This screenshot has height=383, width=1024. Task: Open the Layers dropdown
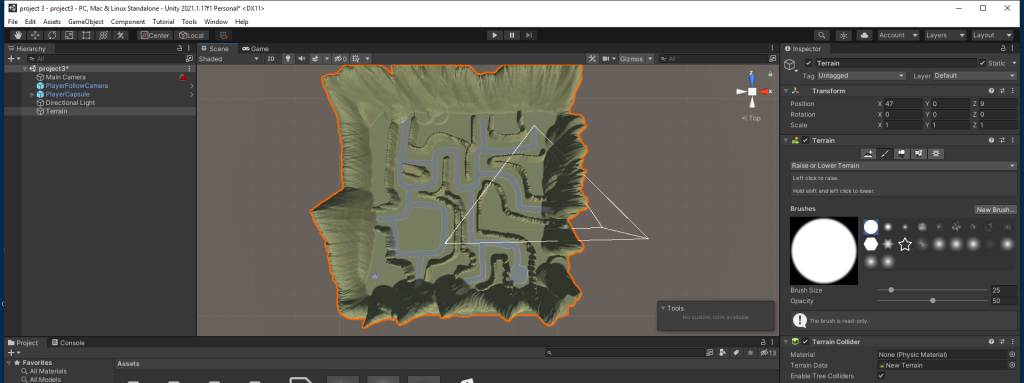pos(944,35)
